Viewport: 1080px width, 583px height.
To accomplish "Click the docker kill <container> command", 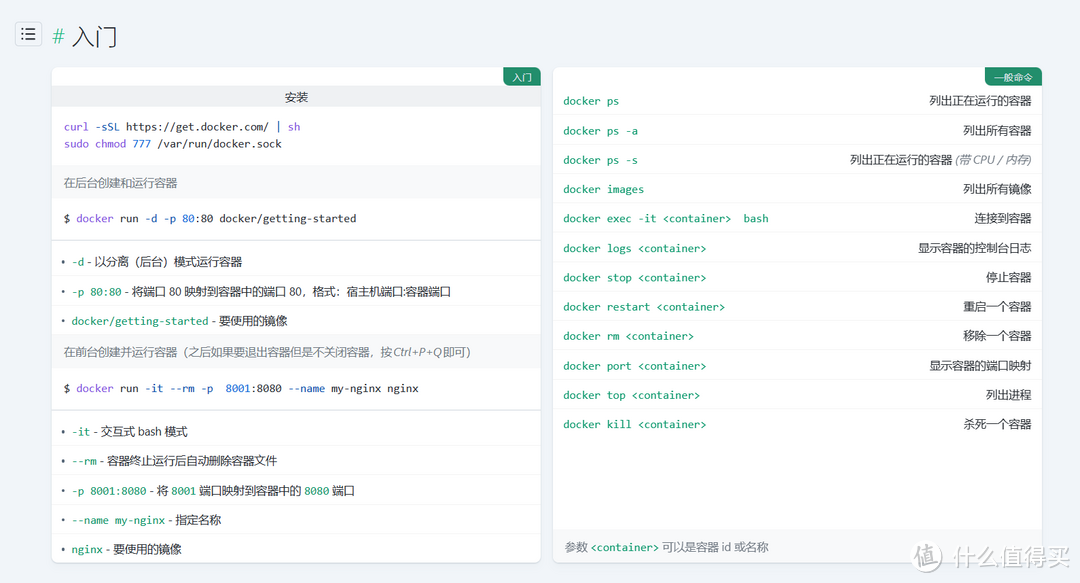I will tap(634, 425).
